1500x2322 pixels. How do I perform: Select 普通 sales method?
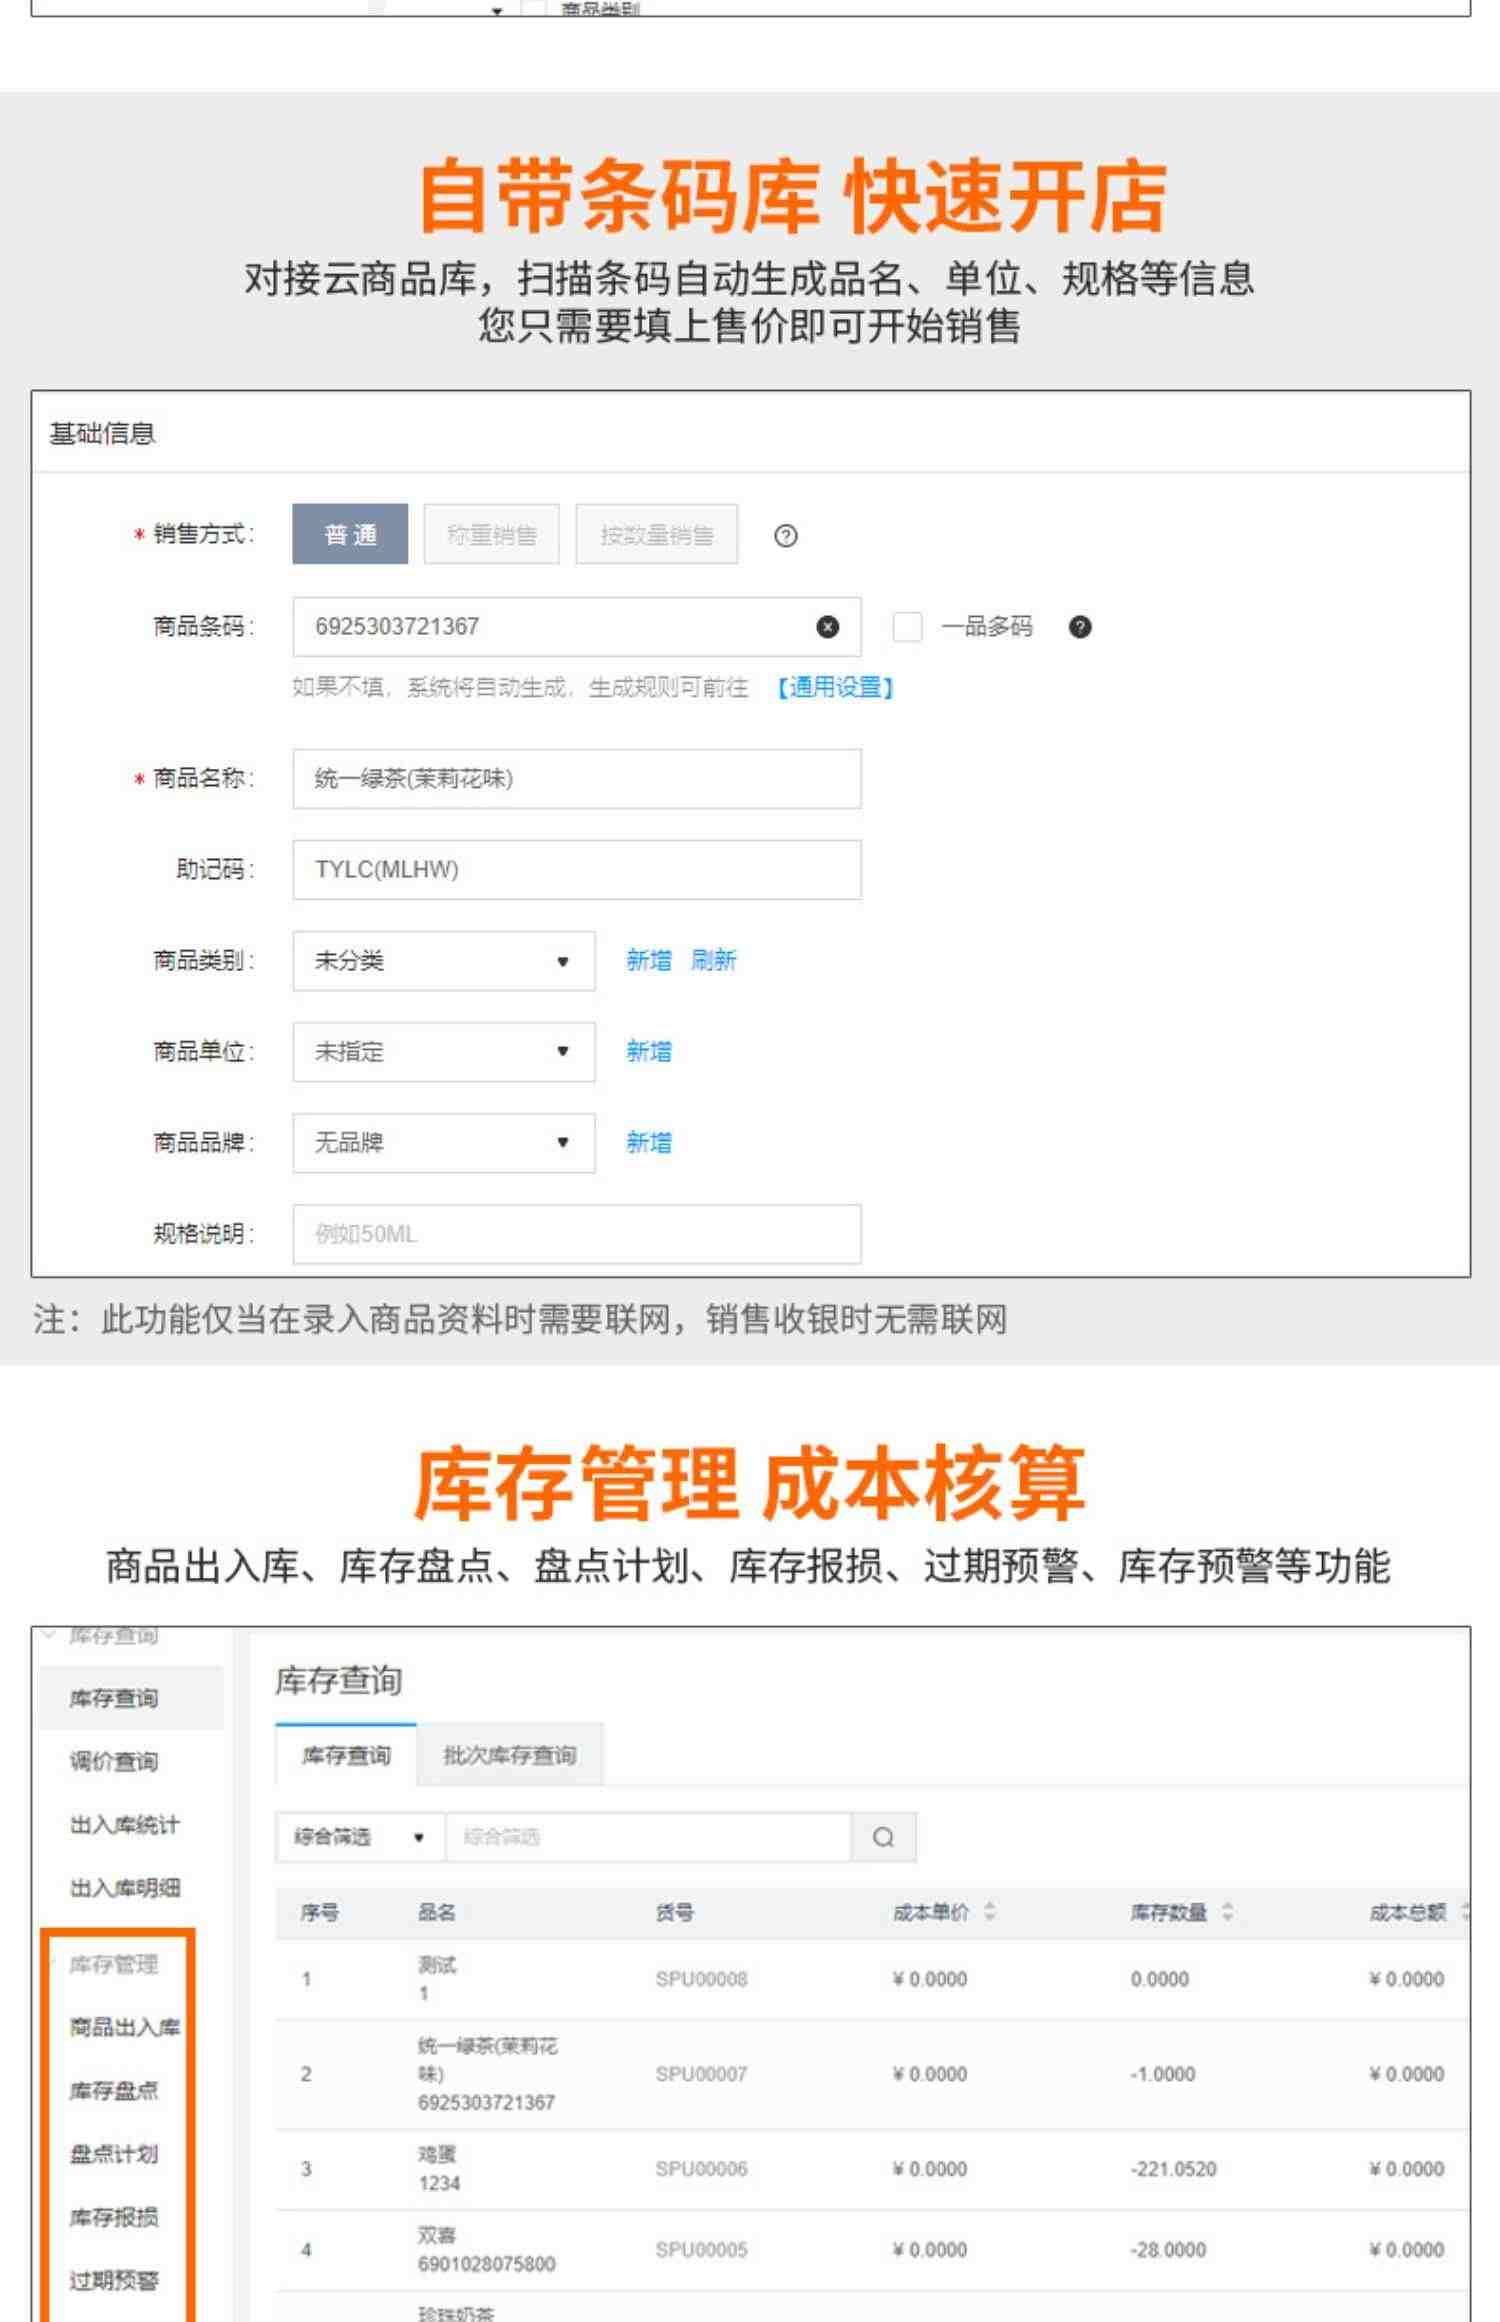click(x=350, y=534)
